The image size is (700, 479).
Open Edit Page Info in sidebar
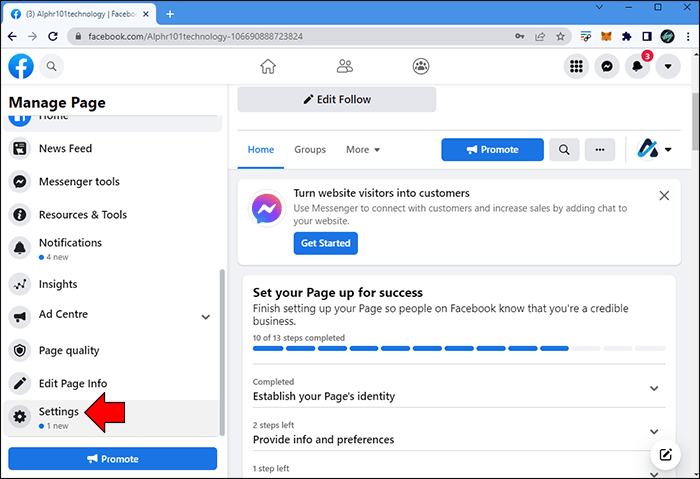pos(112,383)
